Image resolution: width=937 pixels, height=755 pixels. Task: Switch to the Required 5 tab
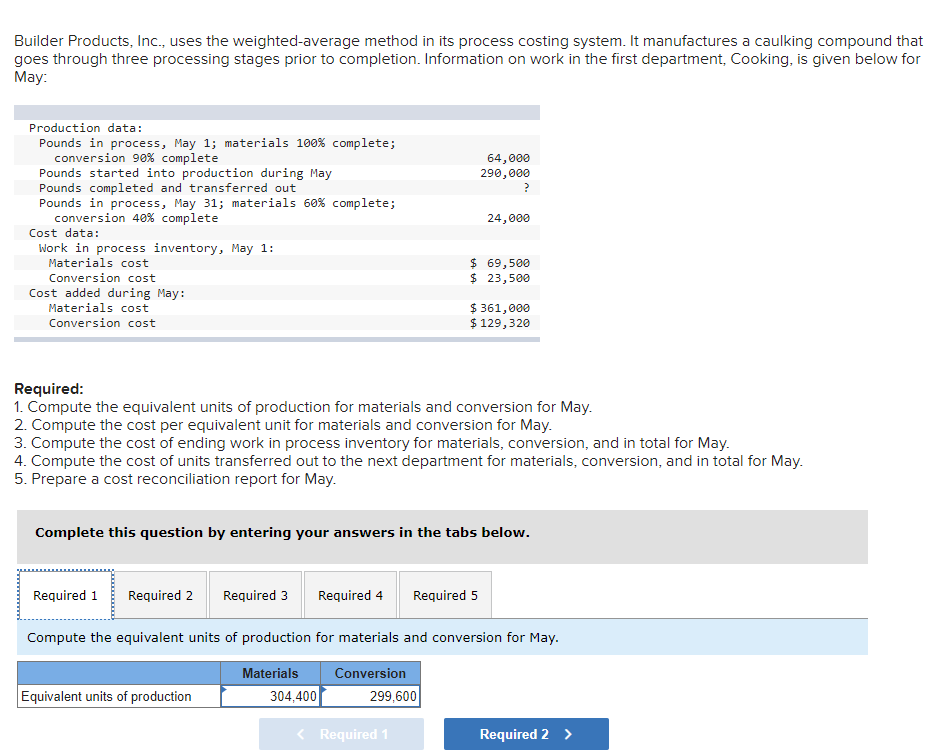click(x=445, y=594)
